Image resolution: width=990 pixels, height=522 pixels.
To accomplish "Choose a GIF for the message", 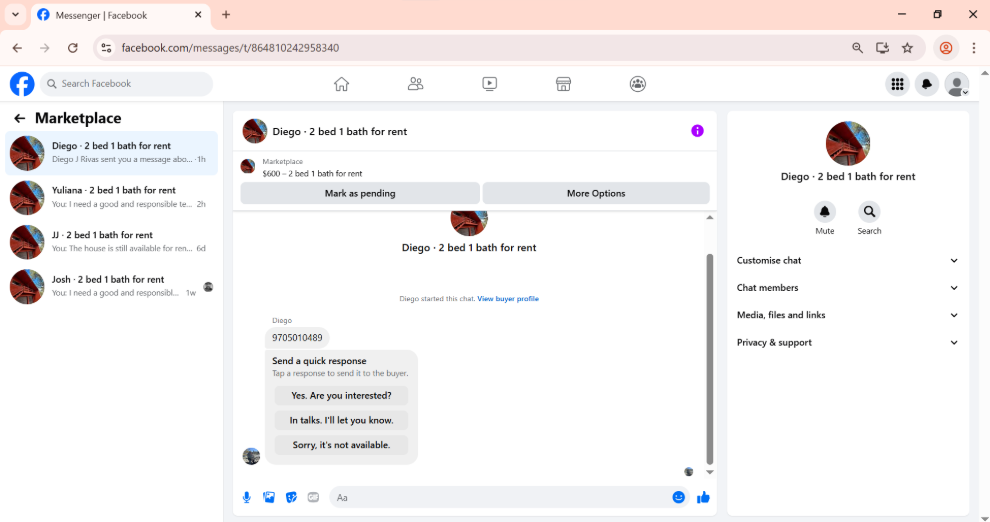I will click(313, 497).
